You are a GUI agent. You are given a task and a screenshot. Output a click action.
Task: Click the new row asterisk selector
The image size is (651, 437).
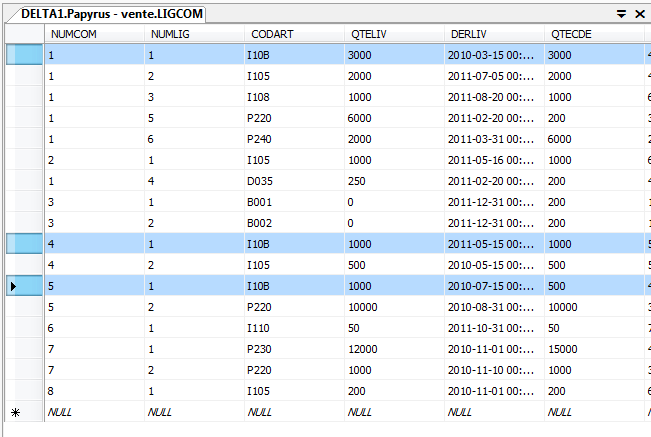[x=22, y=411]
